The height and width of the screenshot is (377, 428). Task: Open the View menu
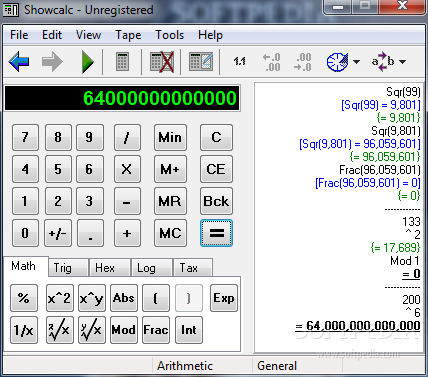(88, 35)
